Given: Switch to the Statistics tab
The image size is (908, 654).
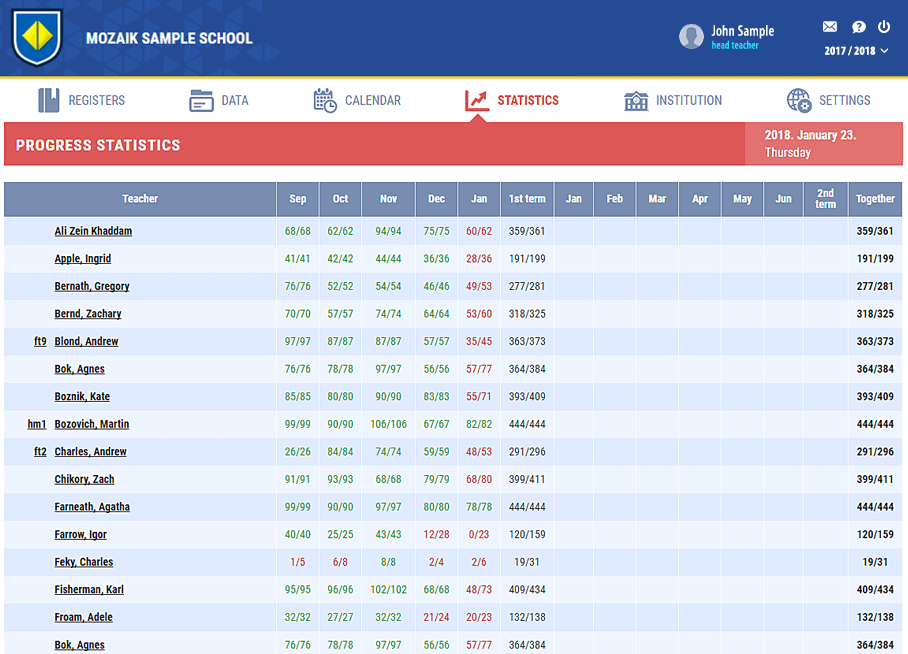Looking at the screenshot, I should point(512,100).
